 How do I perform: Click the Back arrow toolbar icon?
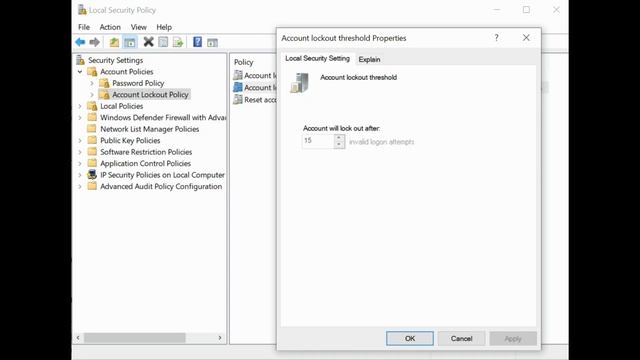(80, 42)
